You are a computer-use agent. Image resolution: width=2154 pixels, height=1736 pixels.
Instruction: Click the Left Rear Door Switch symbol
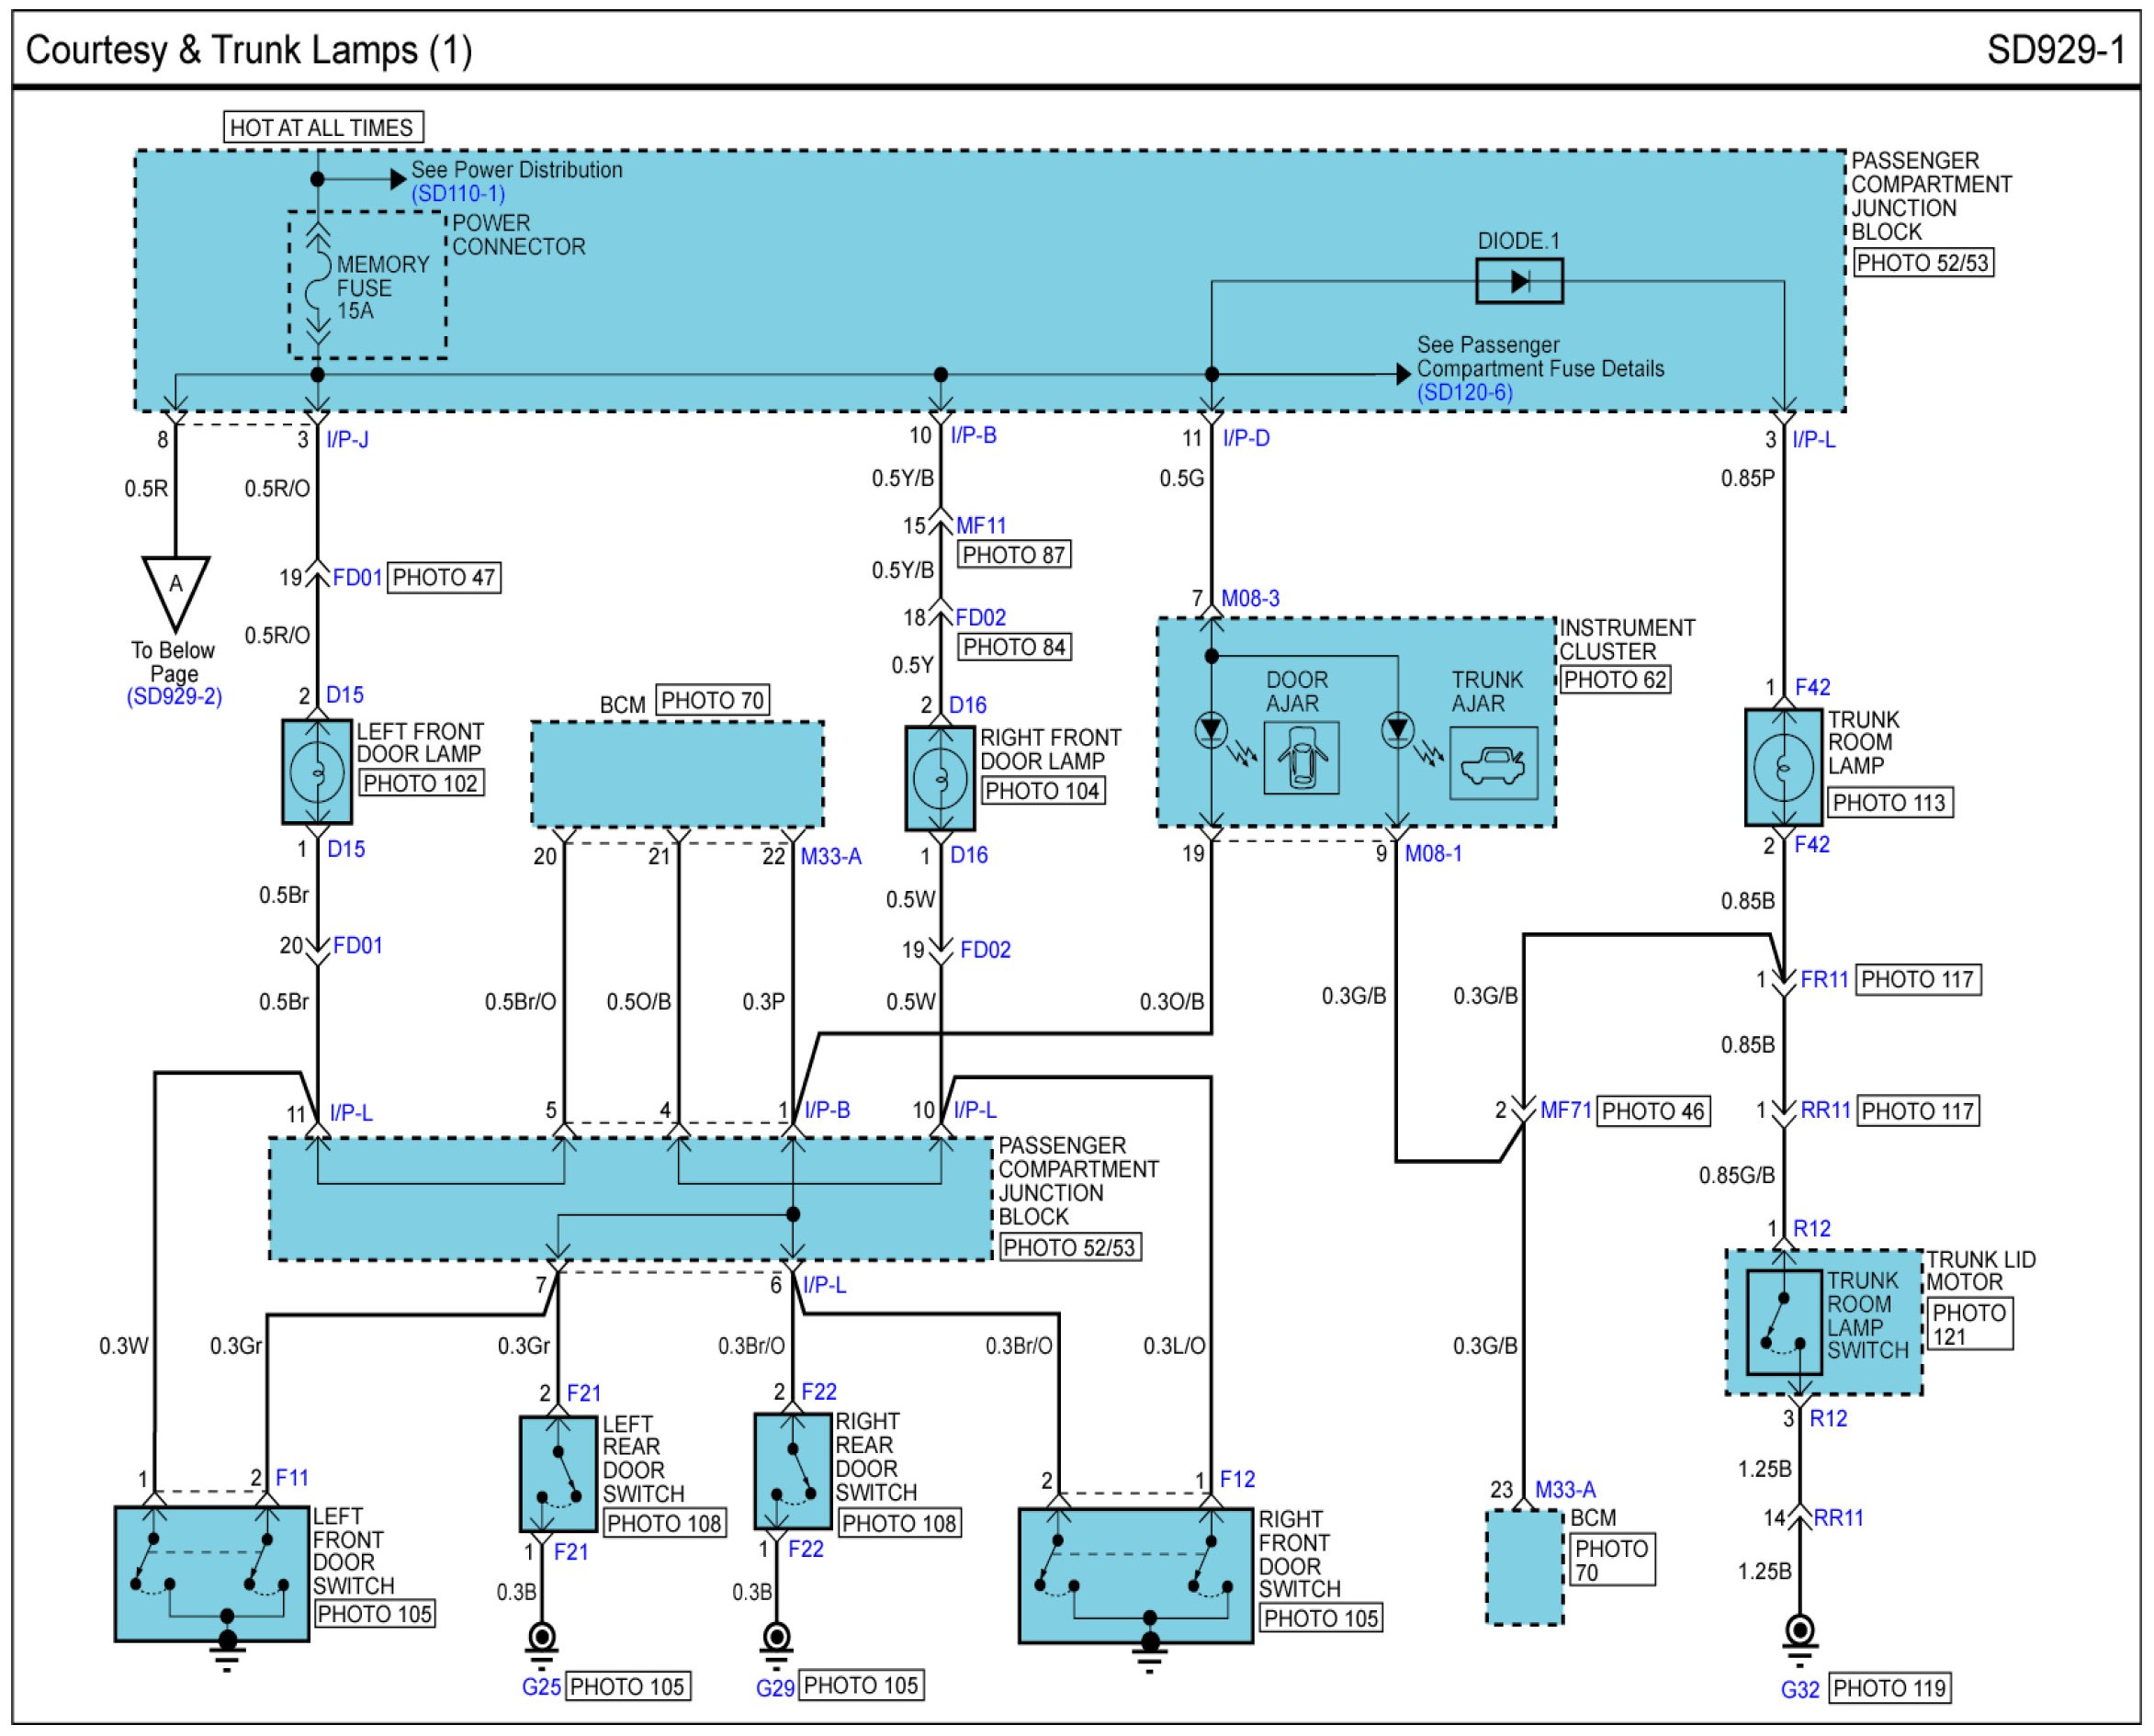[x=558, y=1473]
